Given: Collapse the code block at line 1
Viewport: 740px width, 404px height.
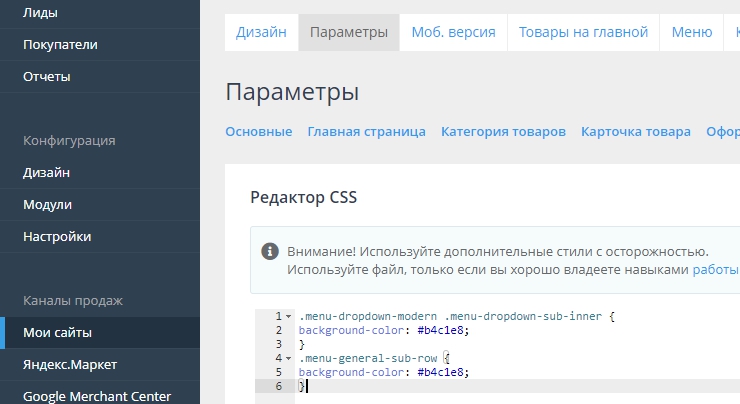Looking at the screenshot, I should click(x=289, y=316).
